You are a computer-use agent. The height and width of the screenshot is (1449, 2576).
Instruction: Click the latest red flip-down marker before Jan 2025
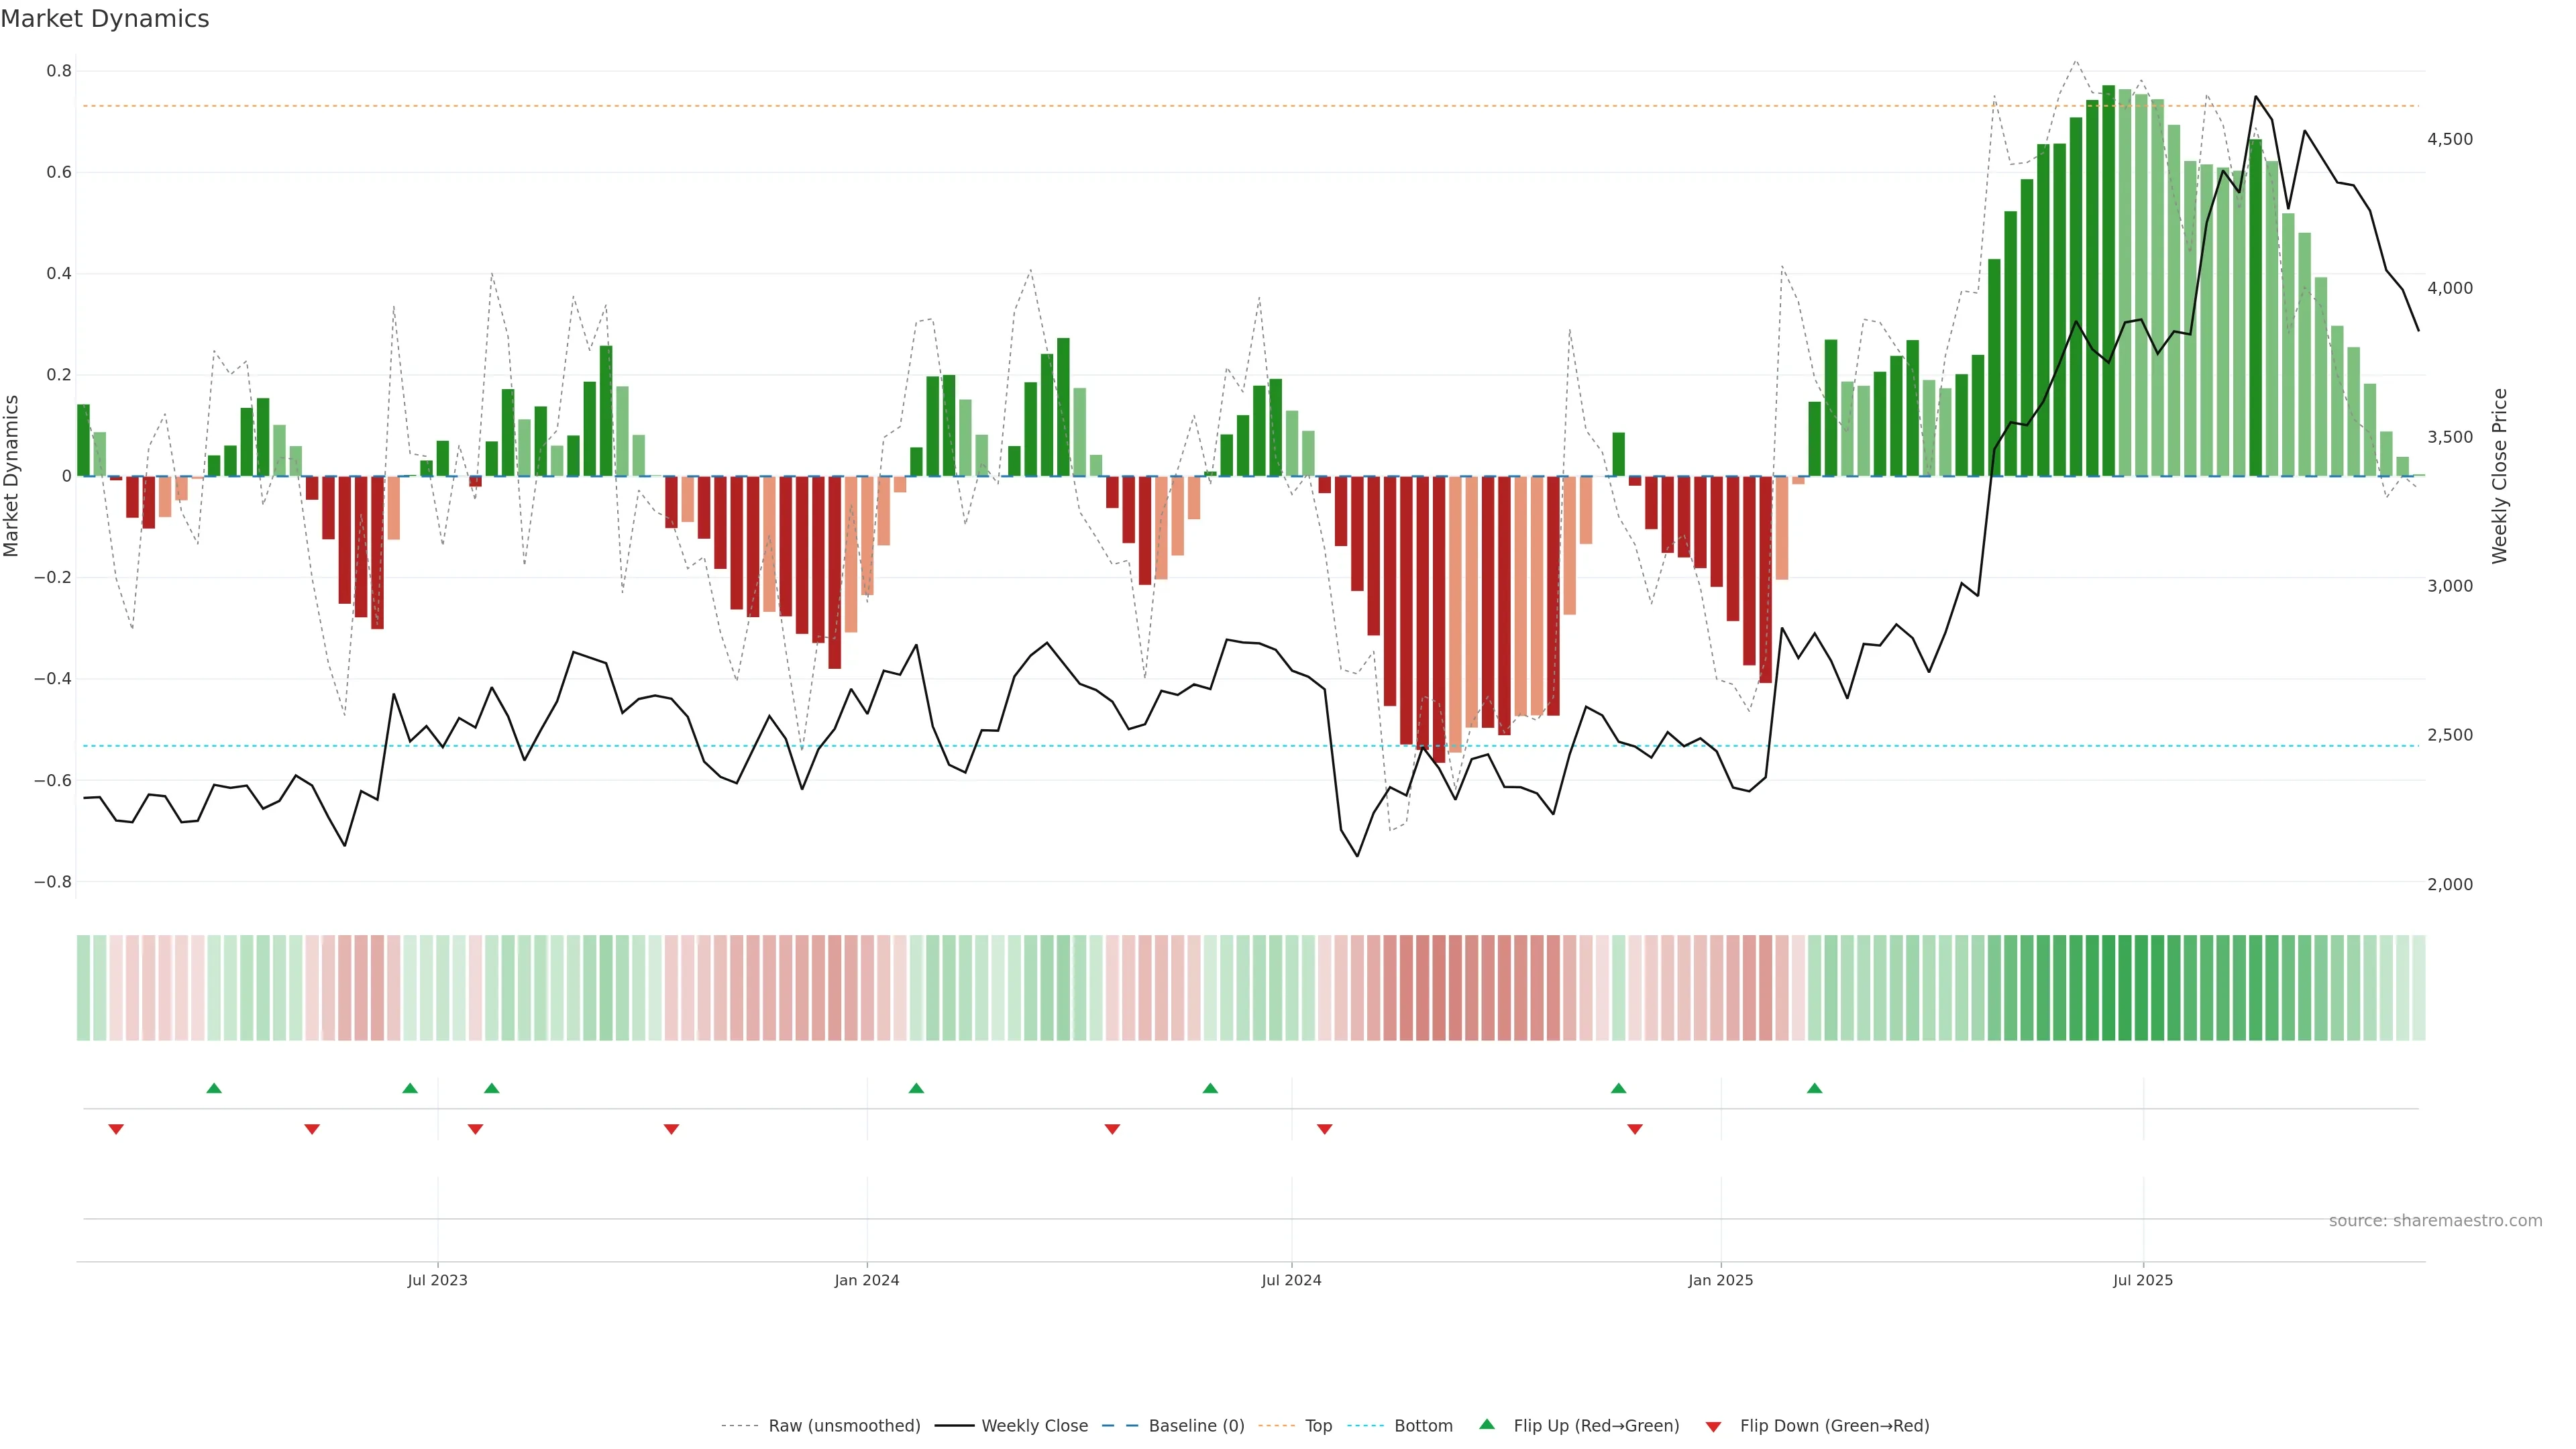pos(1635,1129)
